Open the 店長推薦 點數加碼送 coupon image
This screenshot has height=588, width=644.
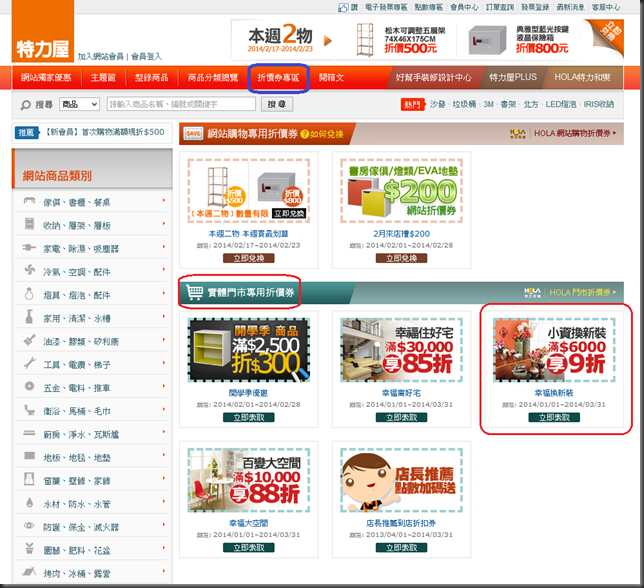coord(401,480)
